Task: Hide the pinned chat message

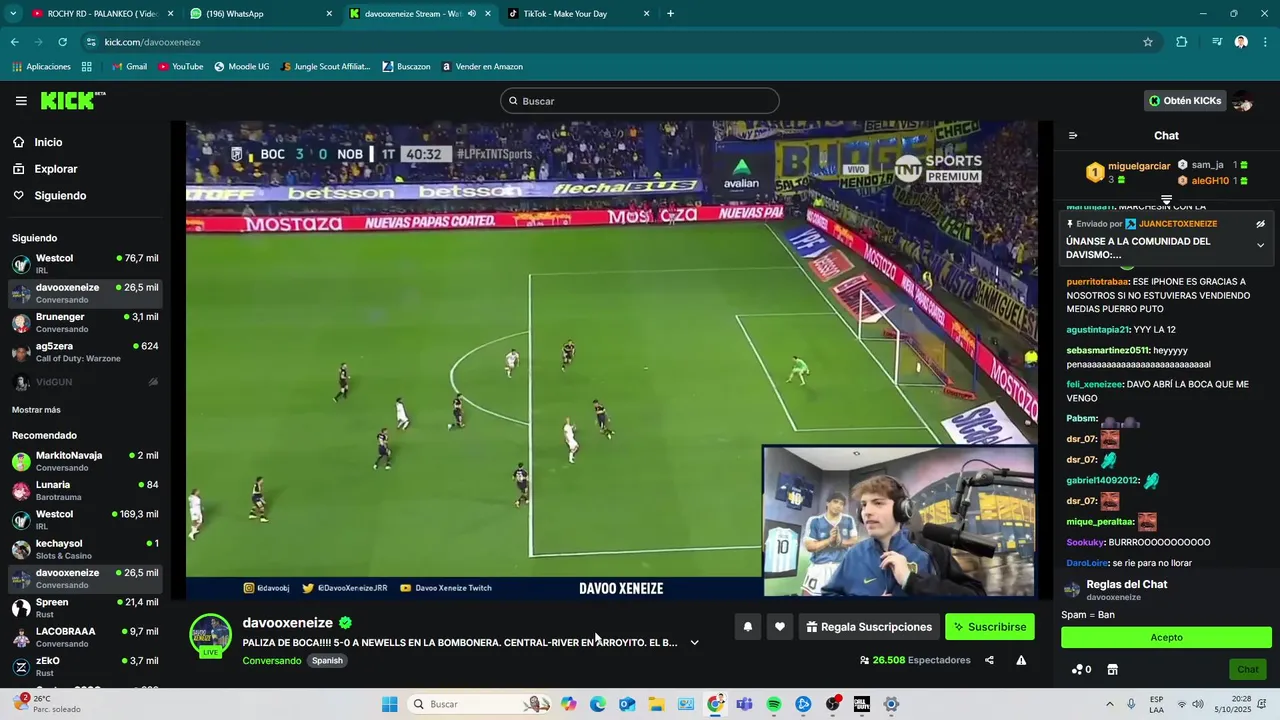Action: point(1260,224)
